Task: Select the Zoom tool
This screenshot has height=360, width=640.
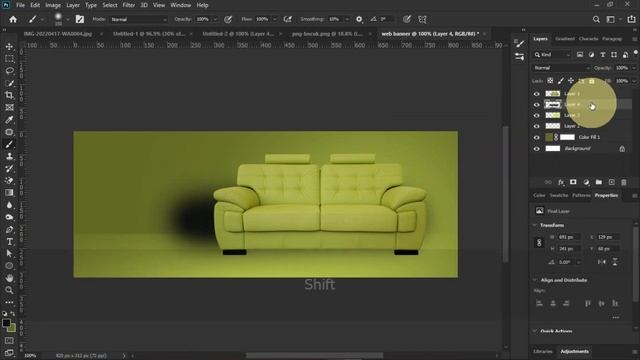Action: tap(9, 290)
